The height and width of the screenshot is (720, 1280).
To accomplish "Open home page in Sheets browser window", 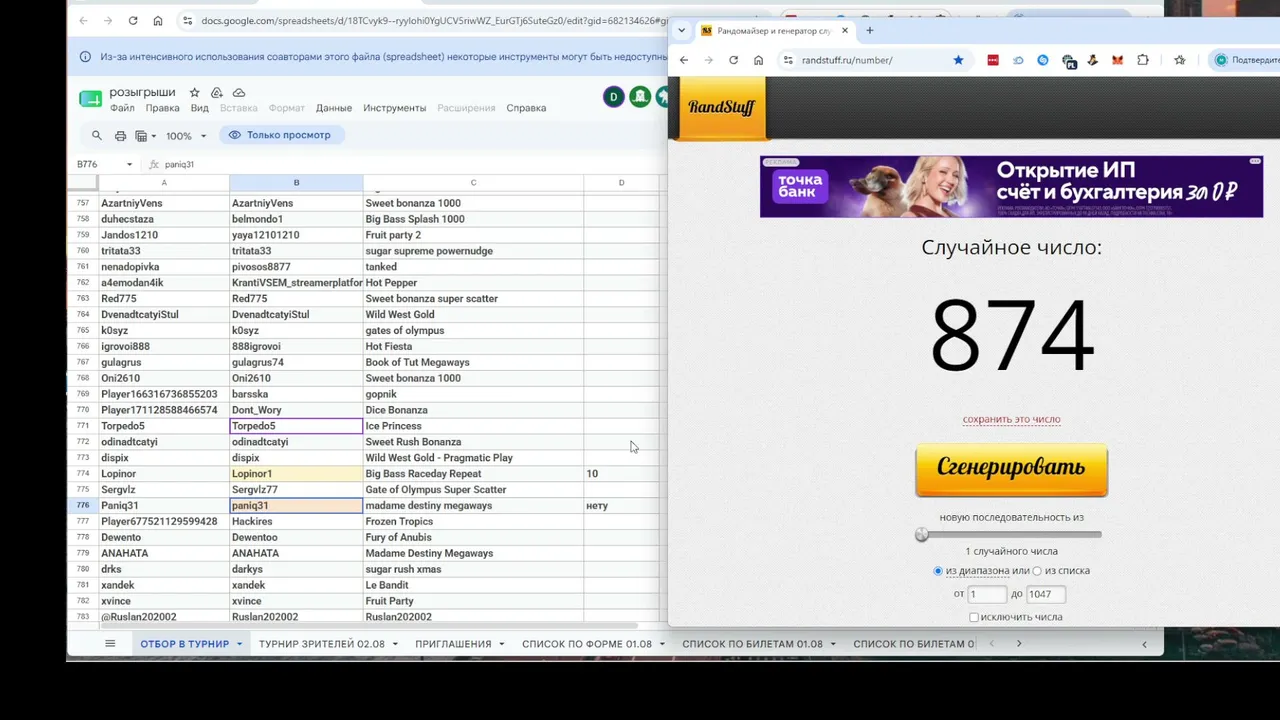I will click(x=158, y=20).
